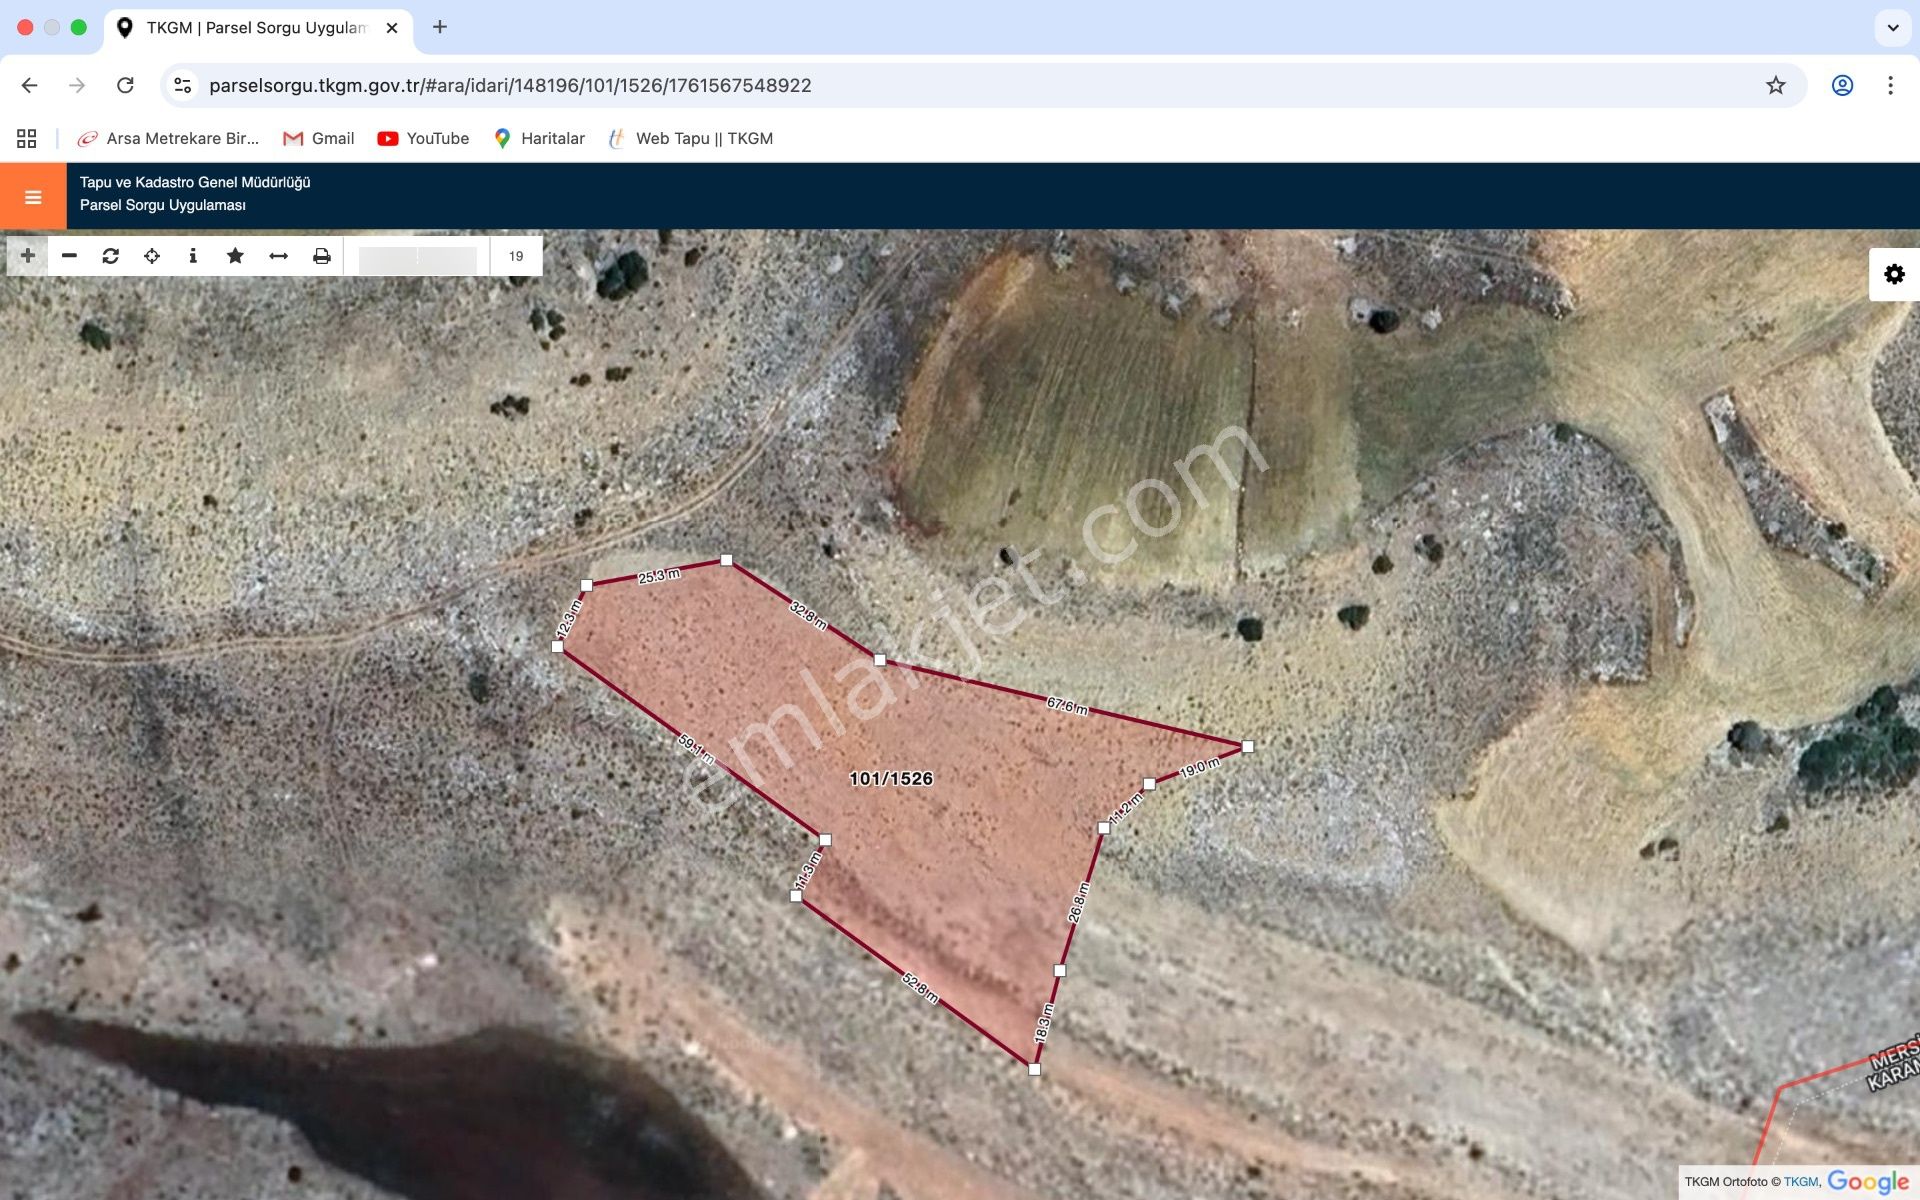1920x1200 pixels.
Task: Open map settings gear panel
Action: [1894, 274]
